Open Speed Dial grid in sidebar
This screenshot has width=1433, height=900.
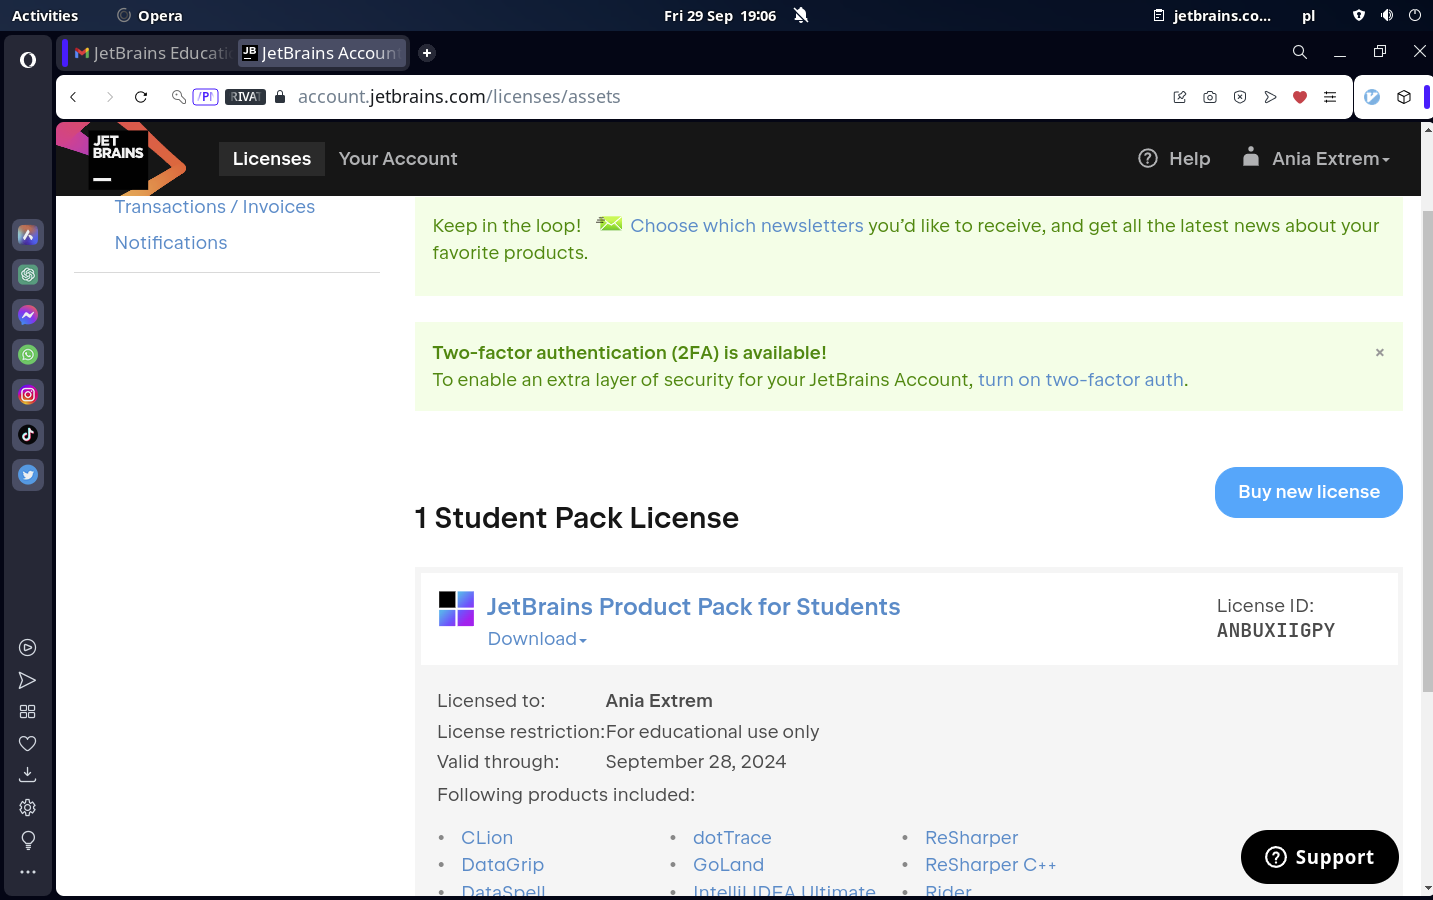coord(28,712)
